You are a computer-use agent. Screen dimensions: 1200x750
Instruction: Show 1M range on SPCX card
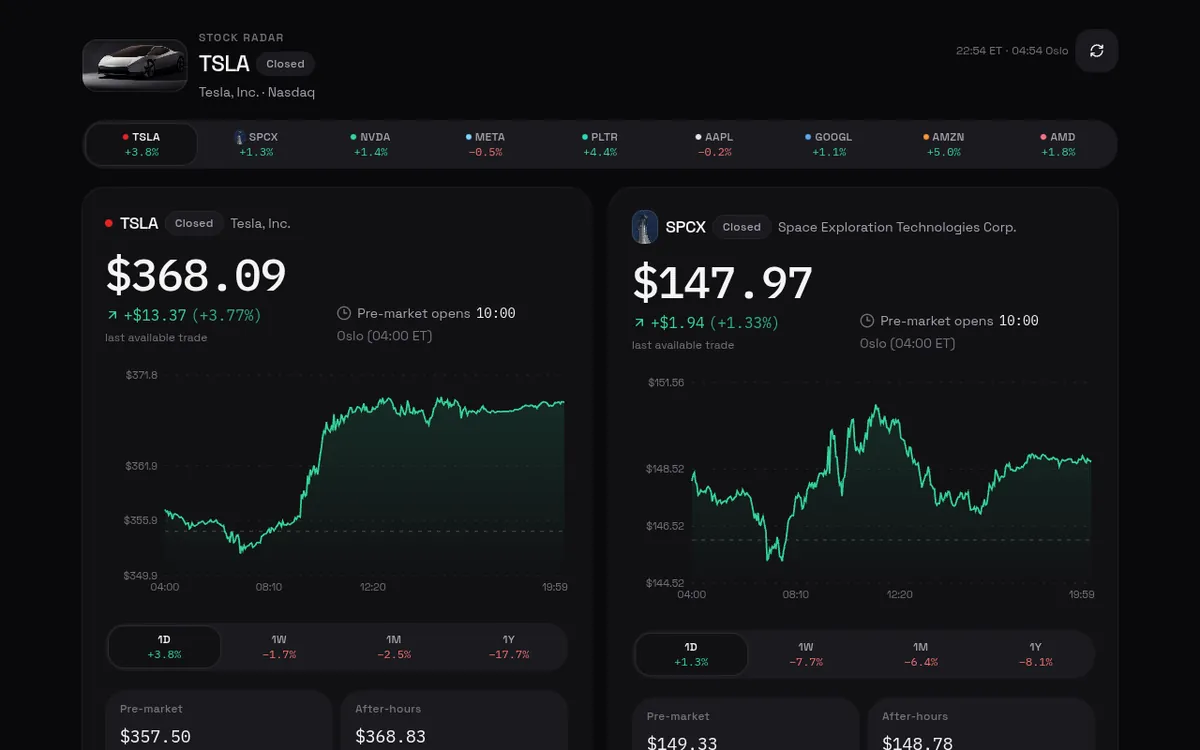point(921,654)
